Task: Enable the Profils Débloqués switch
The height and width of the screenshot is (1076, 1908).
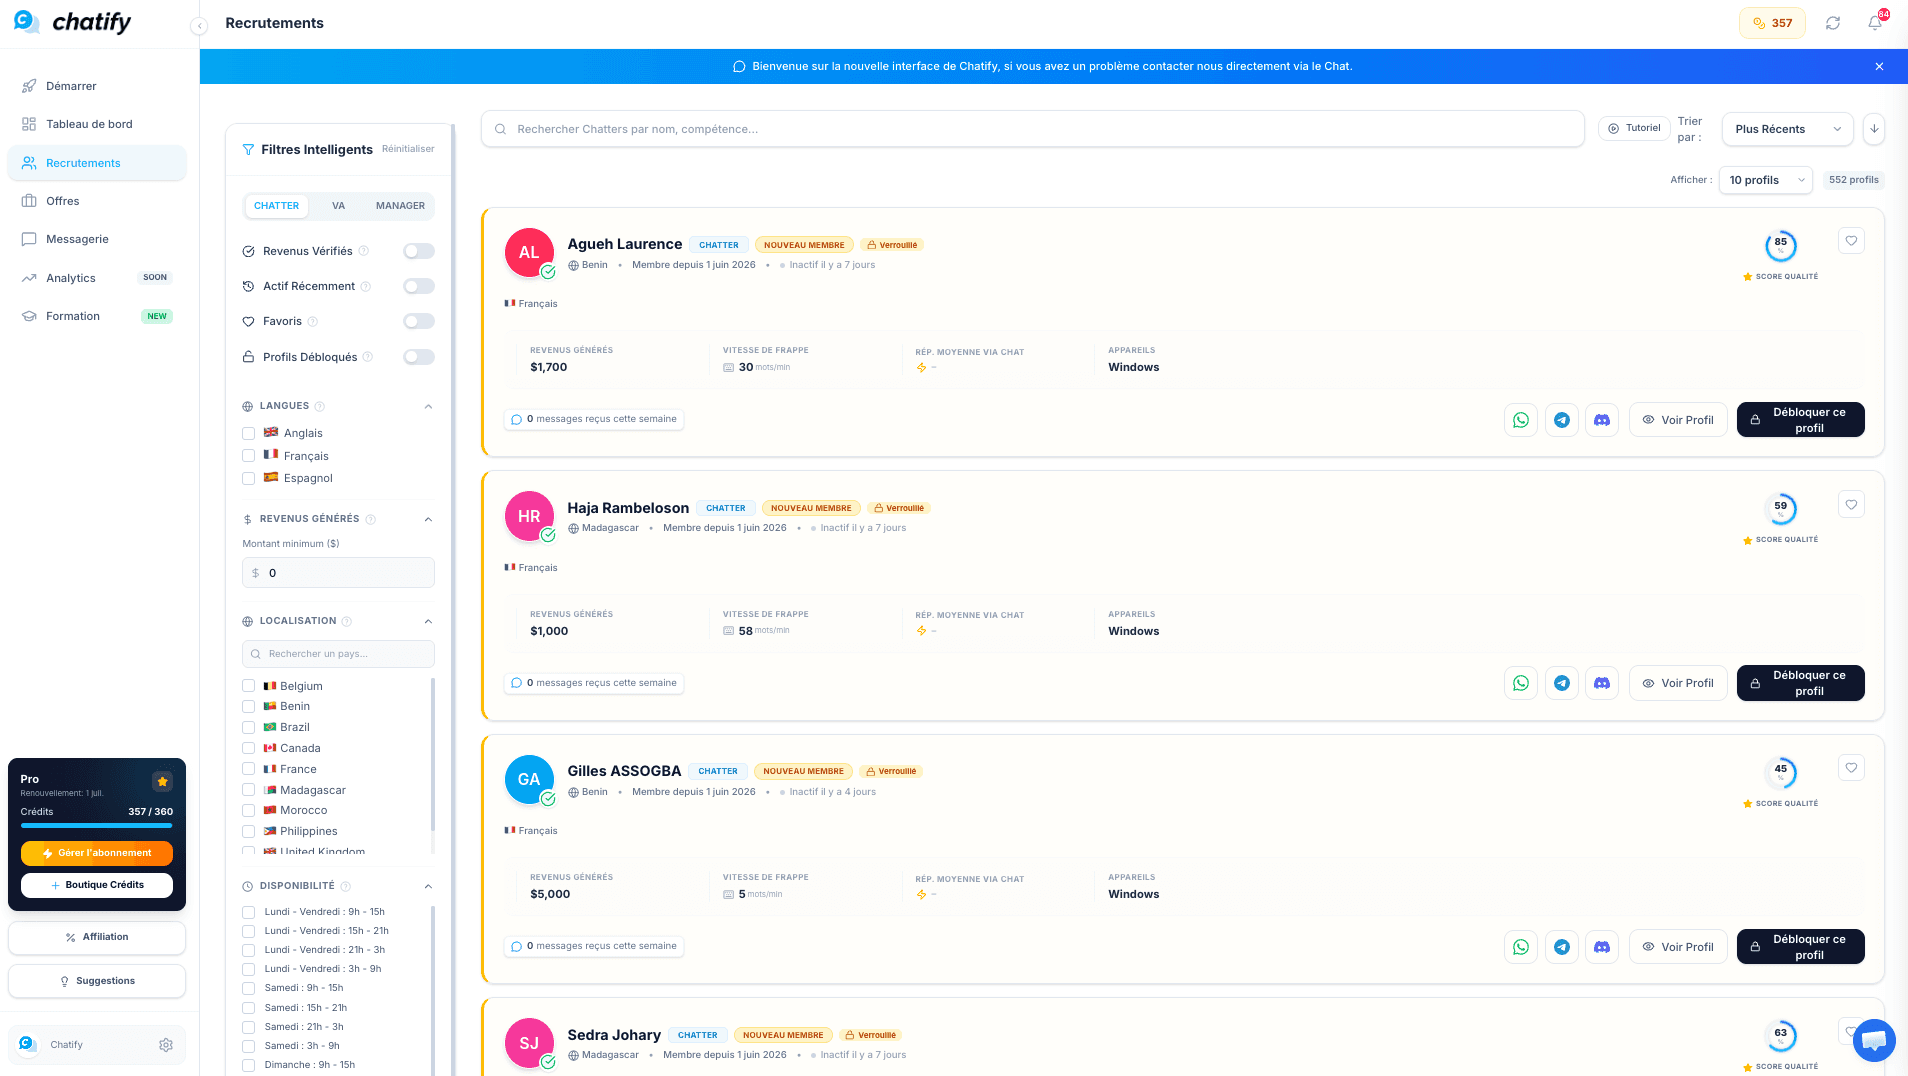Action: tap(419, 357)
